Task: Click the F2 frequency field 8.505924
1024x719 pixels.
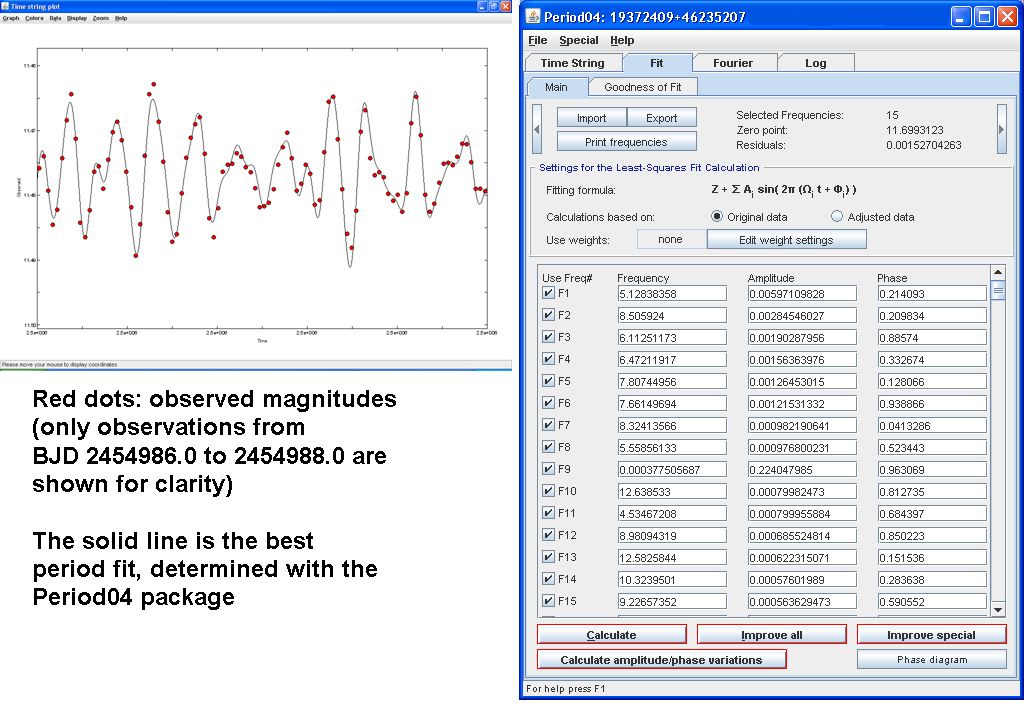Action: (x=672, y=316)
